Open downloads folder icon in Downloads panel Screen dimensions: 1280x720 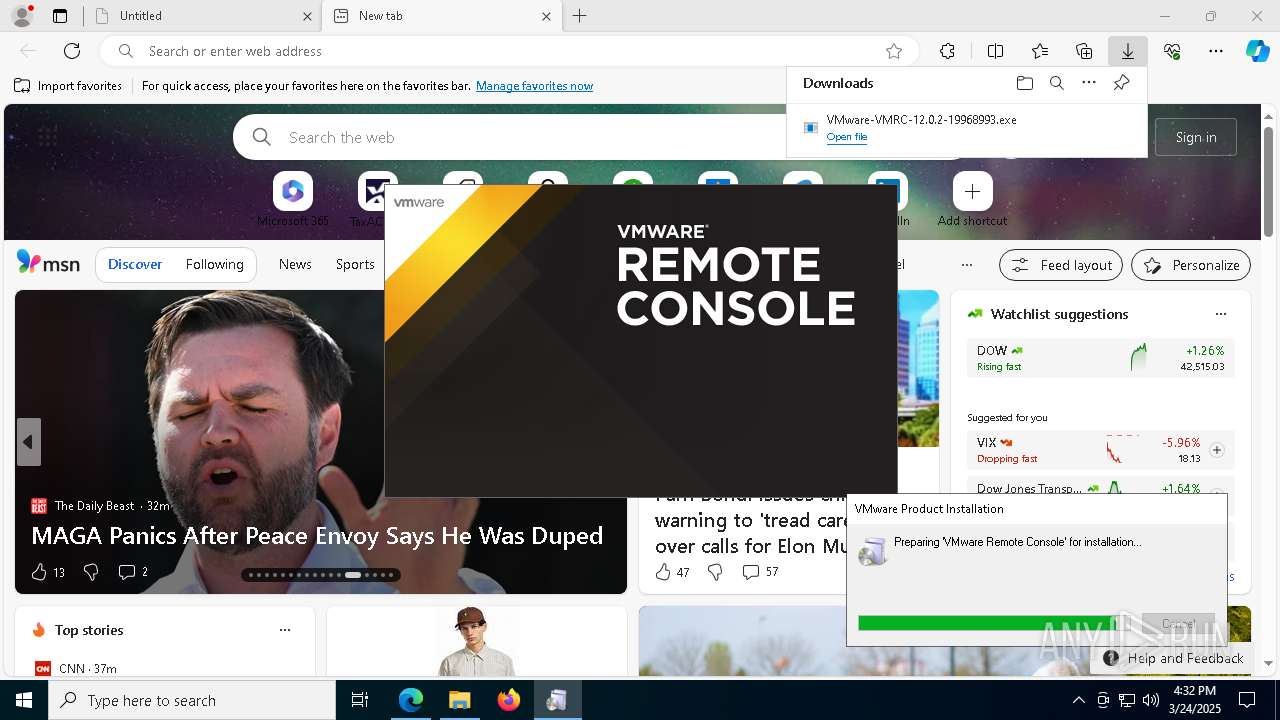(1024, 83)
